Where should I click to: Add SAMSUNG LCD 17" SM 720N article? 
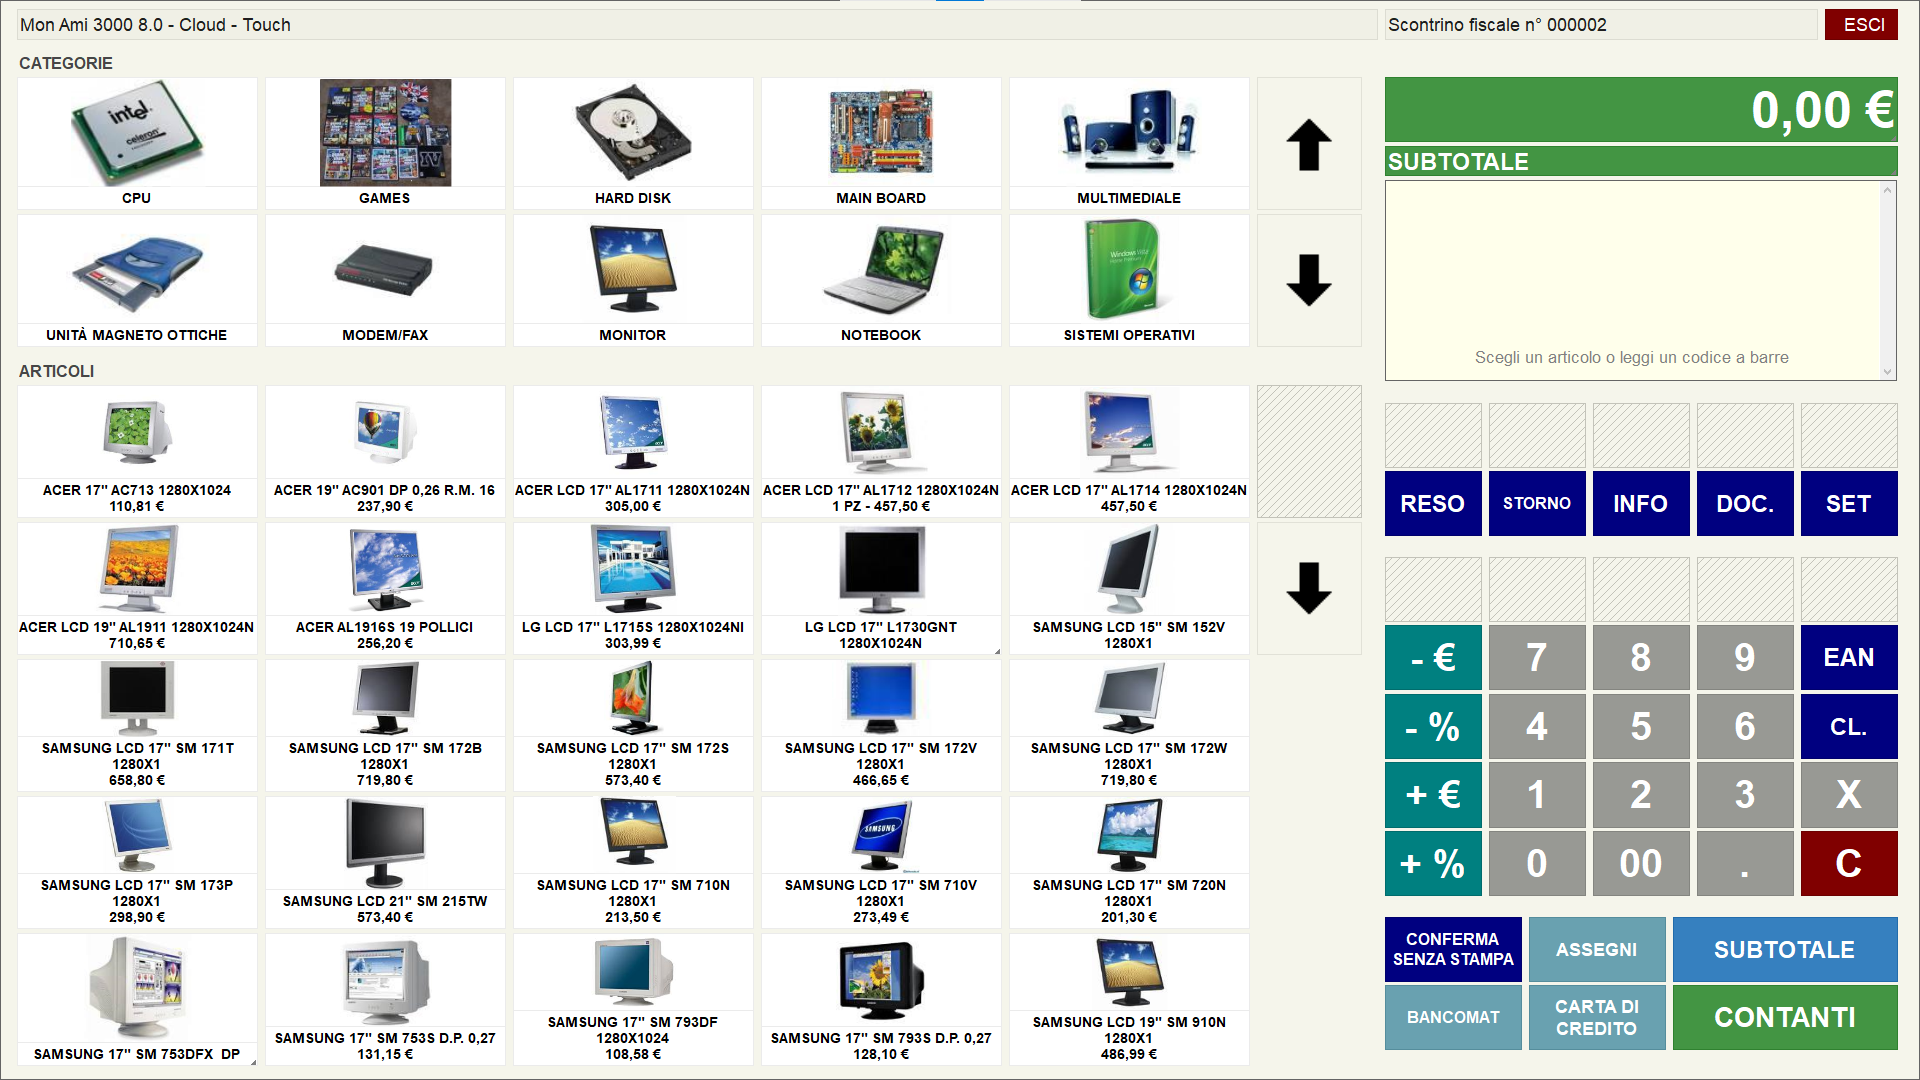(x=1129, y=862)
